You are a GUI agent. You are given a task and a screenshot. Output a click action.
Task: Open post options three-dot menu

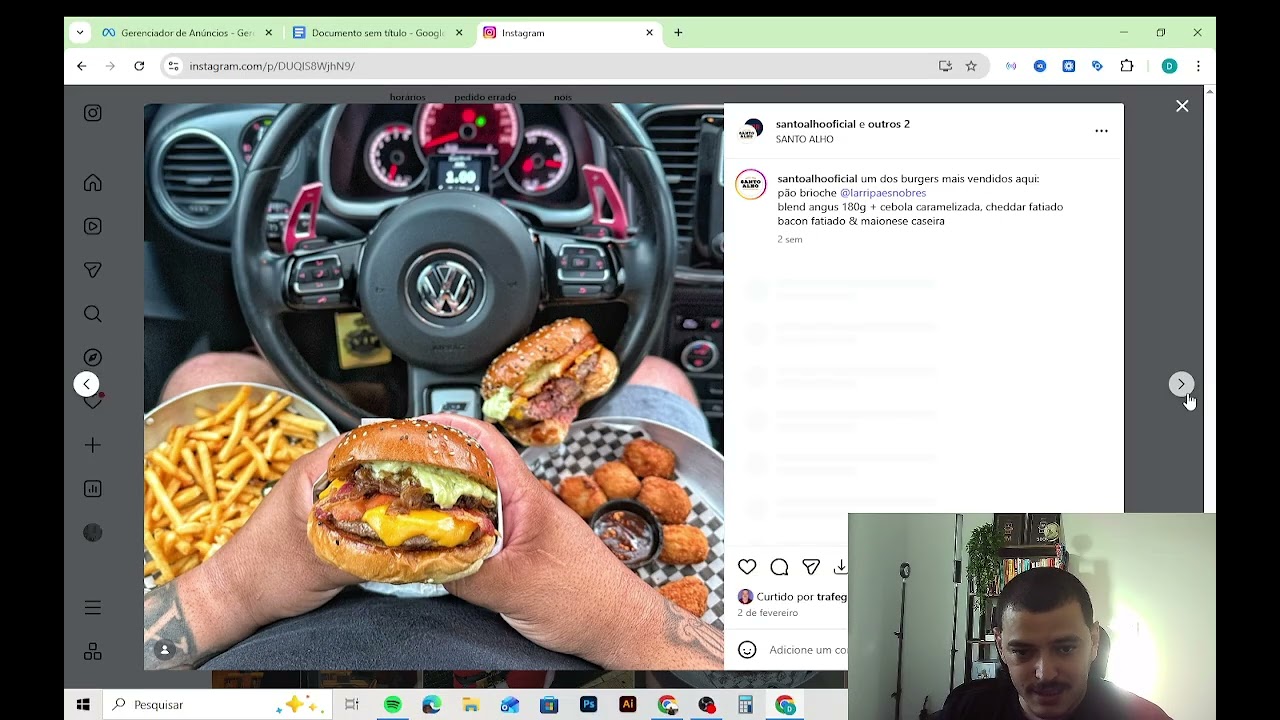(1101, 131)
